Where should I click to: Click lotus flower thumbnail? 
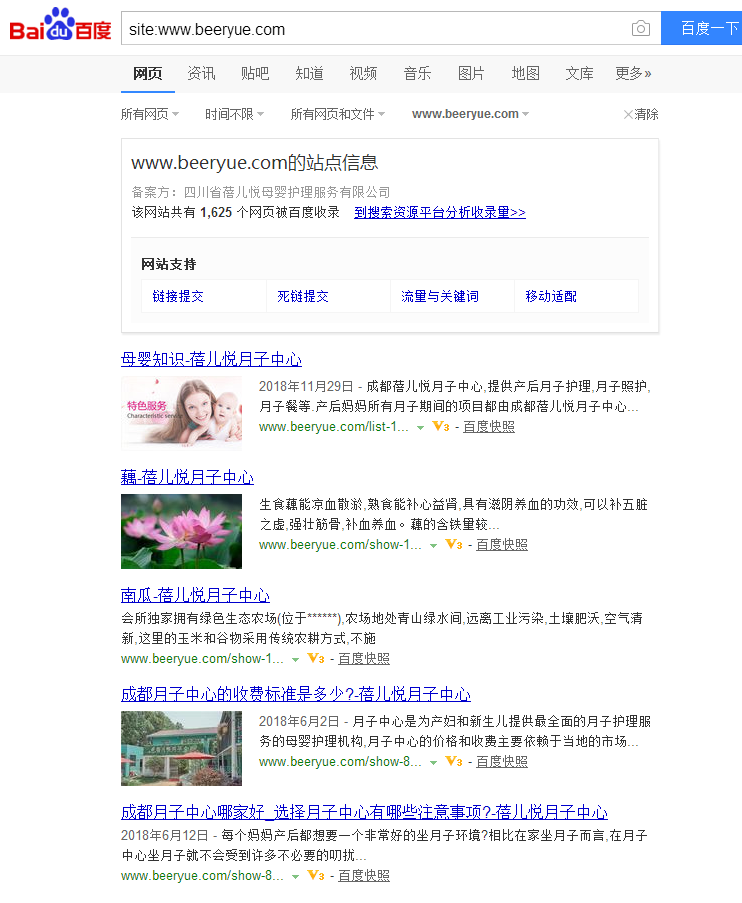click(x=181, y=532)
